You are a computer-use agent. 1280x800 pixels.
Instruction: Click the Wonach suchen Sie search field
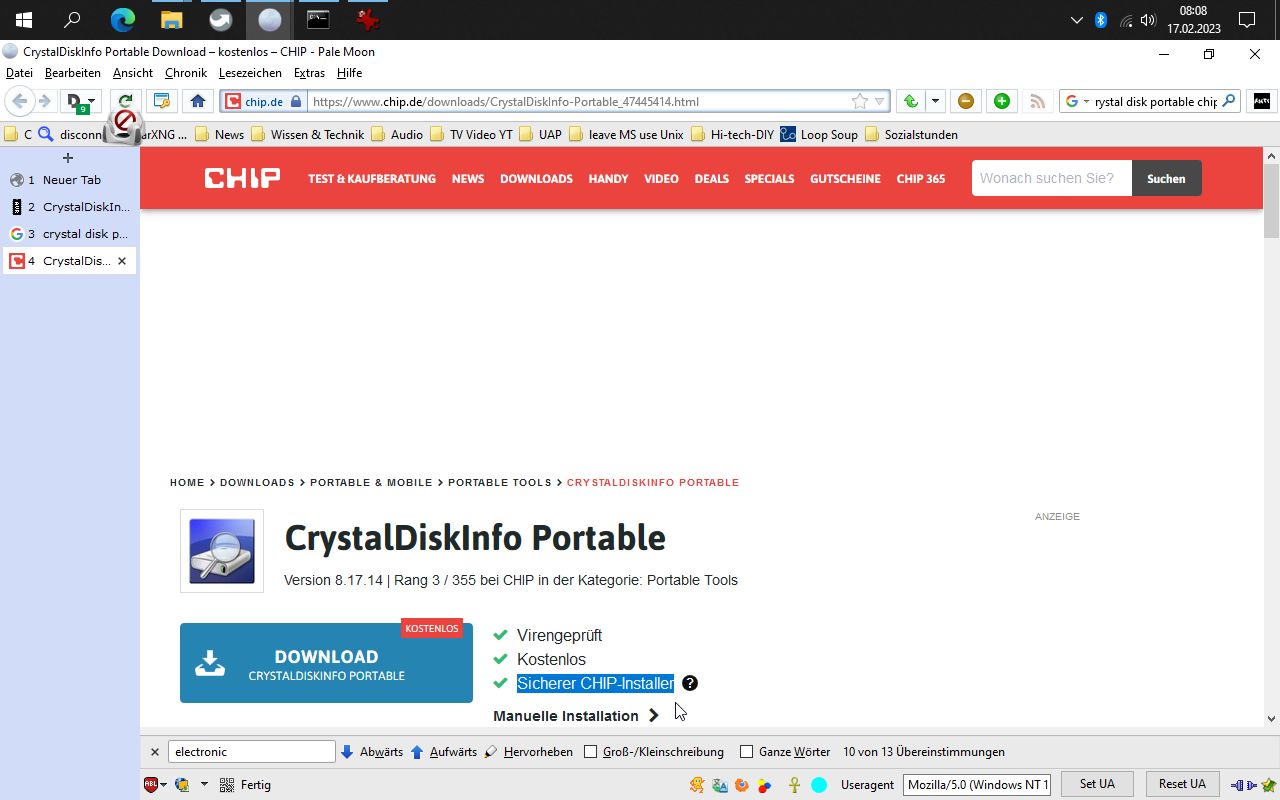click(x=1052, y=178)
